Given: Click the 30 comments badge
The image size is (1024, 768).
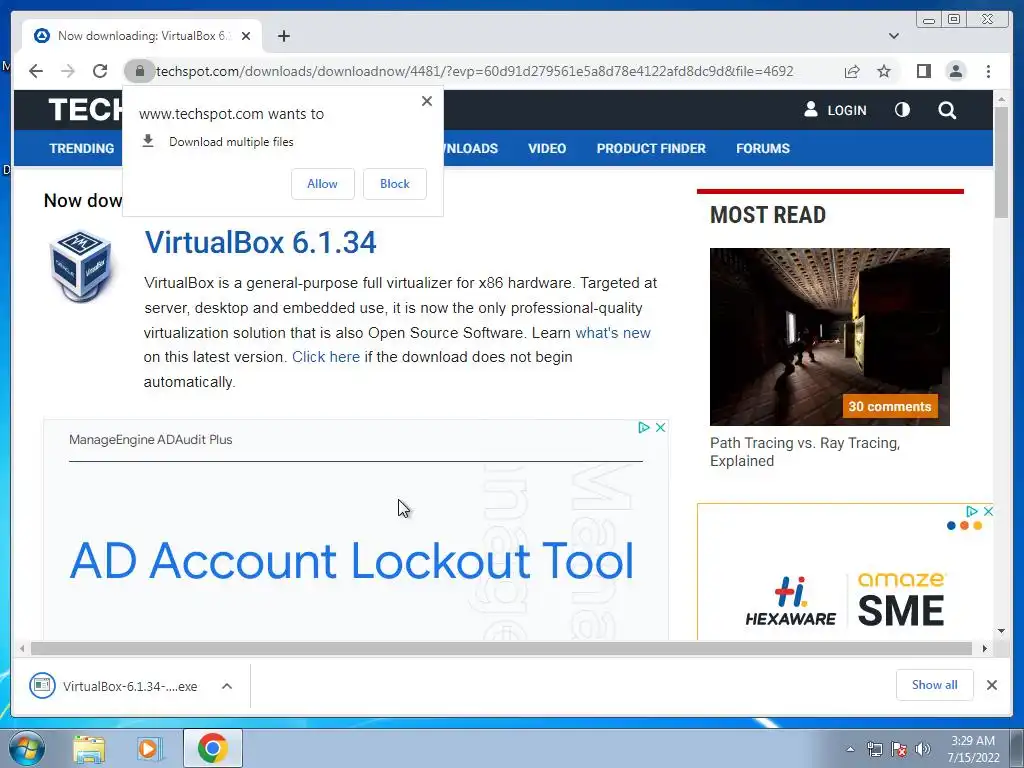Looking at the screenshot, I should [889, 406].
